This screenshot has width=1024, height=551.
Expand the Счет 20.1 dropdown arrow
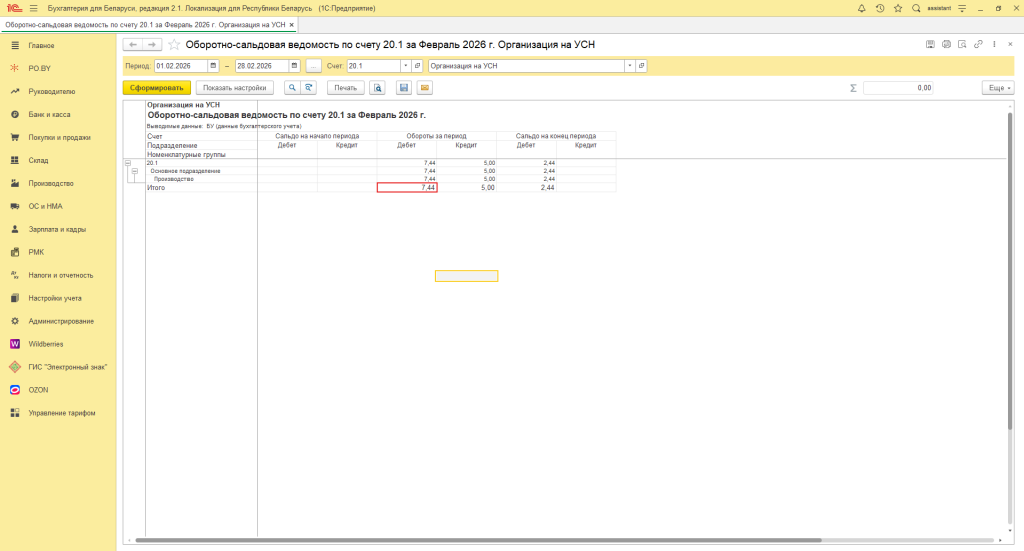click(x=405, y=66)
